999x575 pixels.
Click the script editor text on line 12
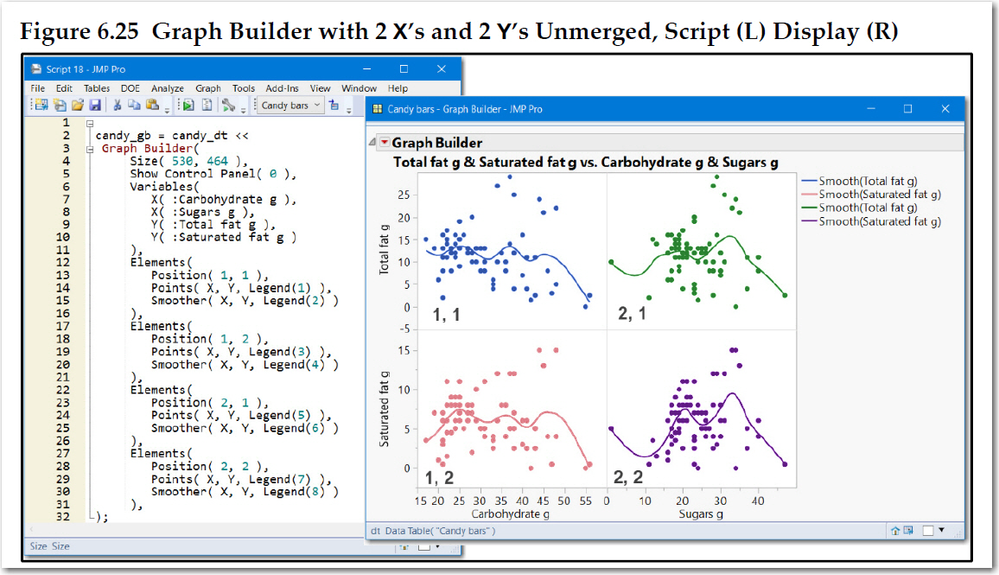pos(161,262)
